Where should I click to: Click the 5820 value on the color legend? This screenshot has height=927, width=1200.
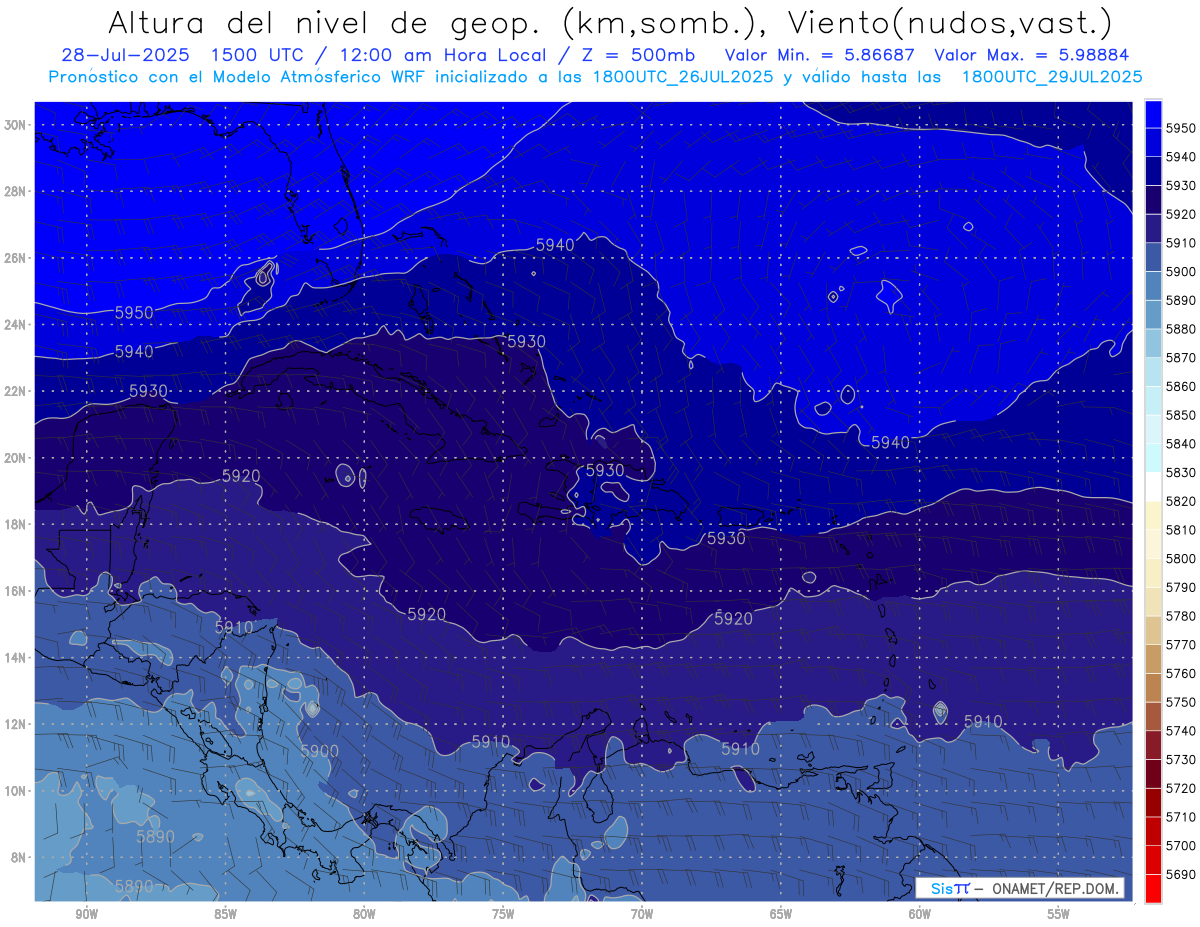1181,501
